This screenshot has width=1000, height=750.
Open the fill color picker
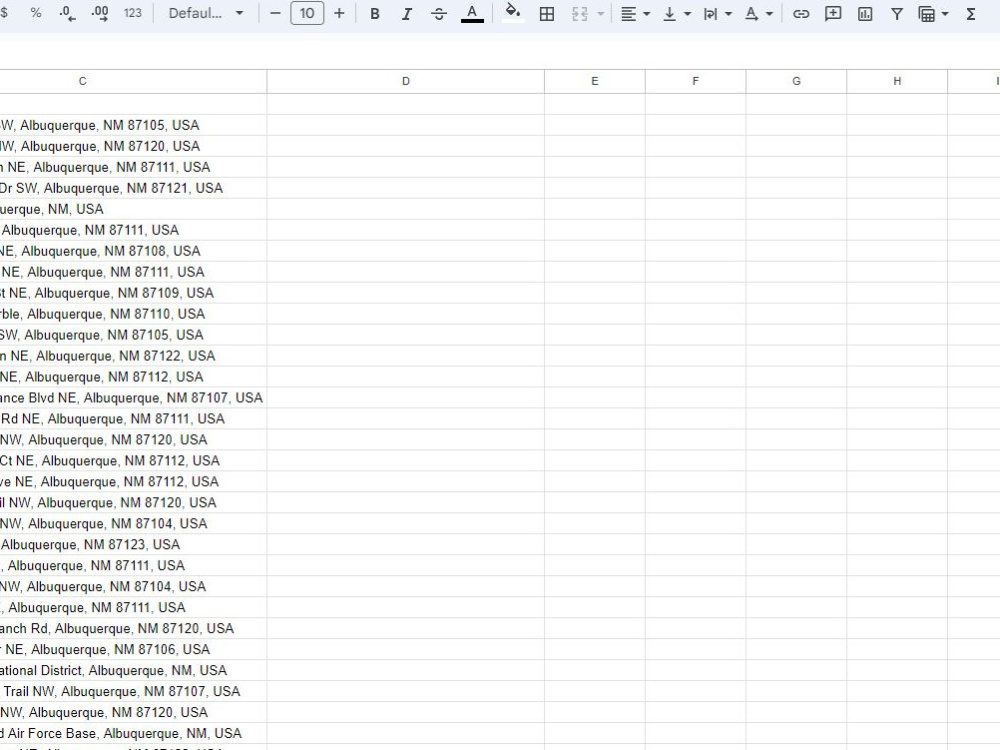point(513,13)
